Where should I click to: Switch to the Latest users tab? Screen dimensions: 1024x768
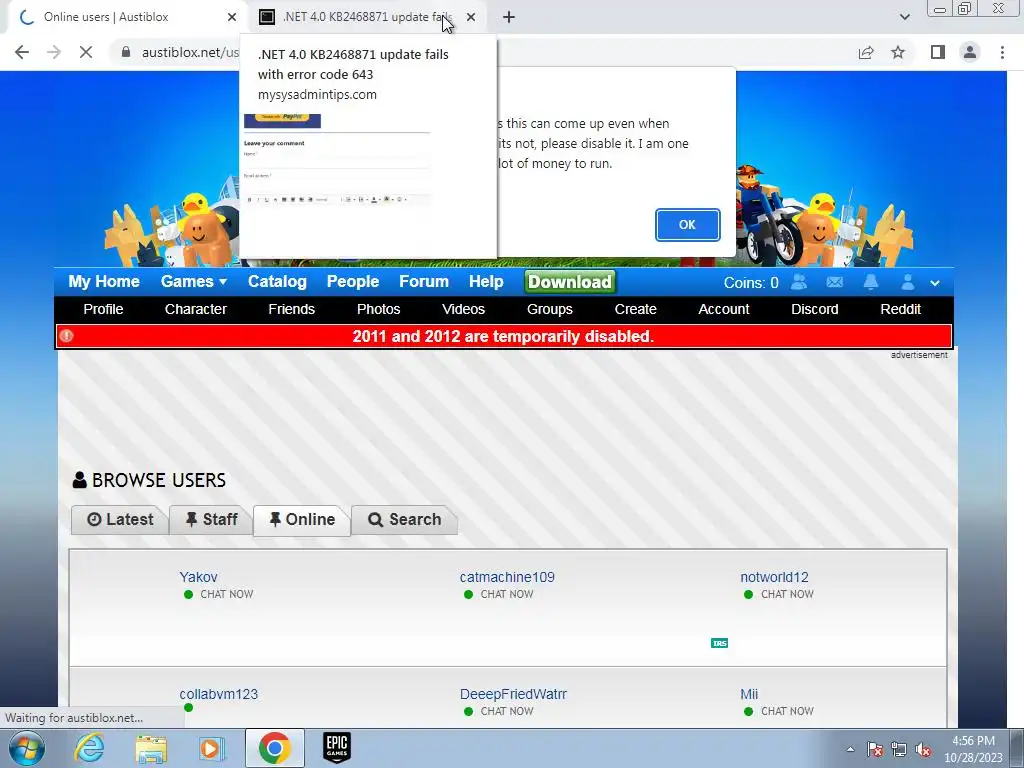(120, 520)
